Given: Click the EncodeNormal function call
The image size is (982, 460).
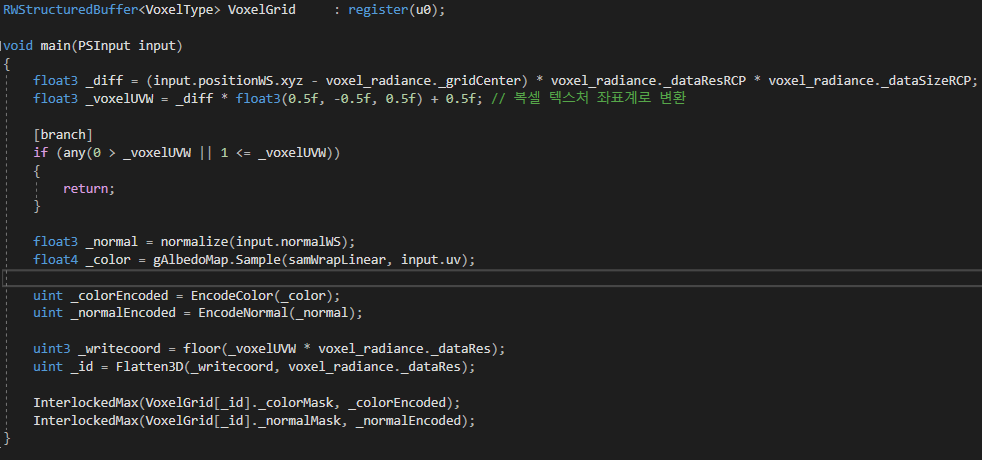Looking at the screenshot, I should coord(243,312).
